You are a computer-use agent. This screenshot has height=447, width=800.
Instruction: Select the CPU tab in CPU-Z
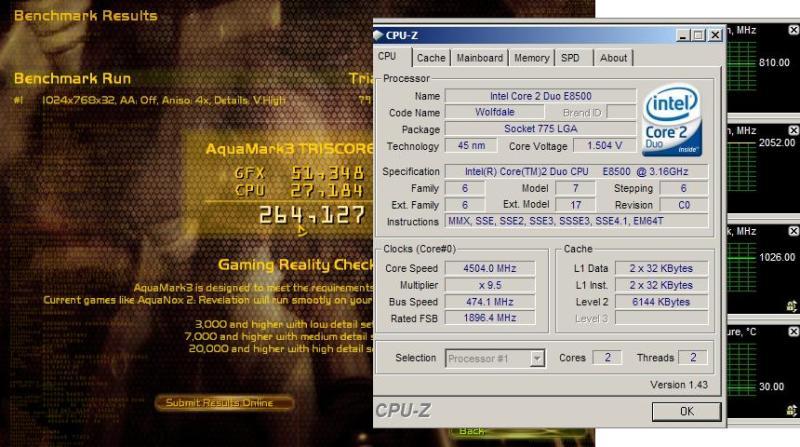tap(387, 57)
